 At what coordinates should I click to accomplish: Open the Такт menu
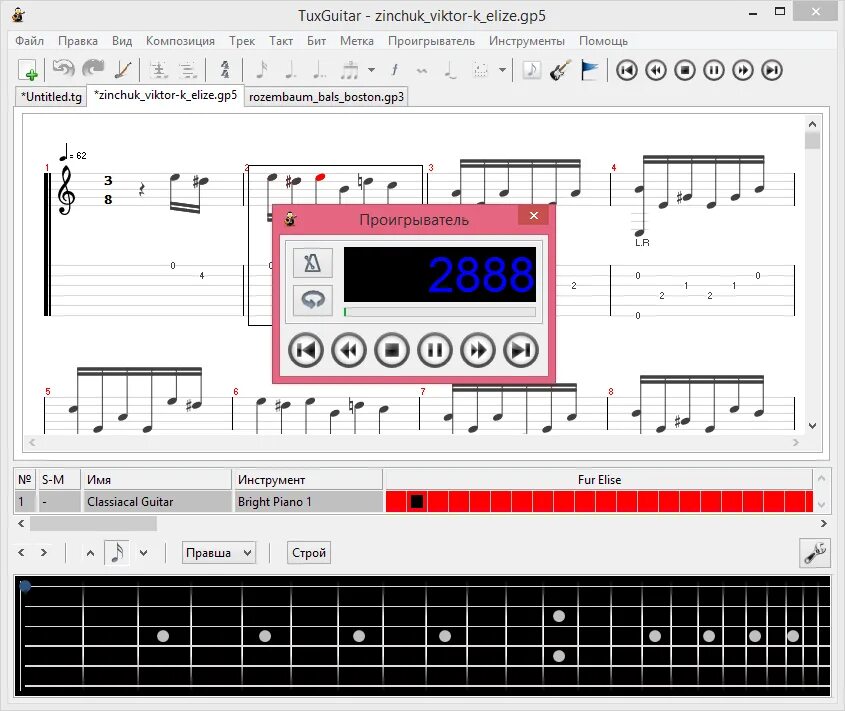281,41
